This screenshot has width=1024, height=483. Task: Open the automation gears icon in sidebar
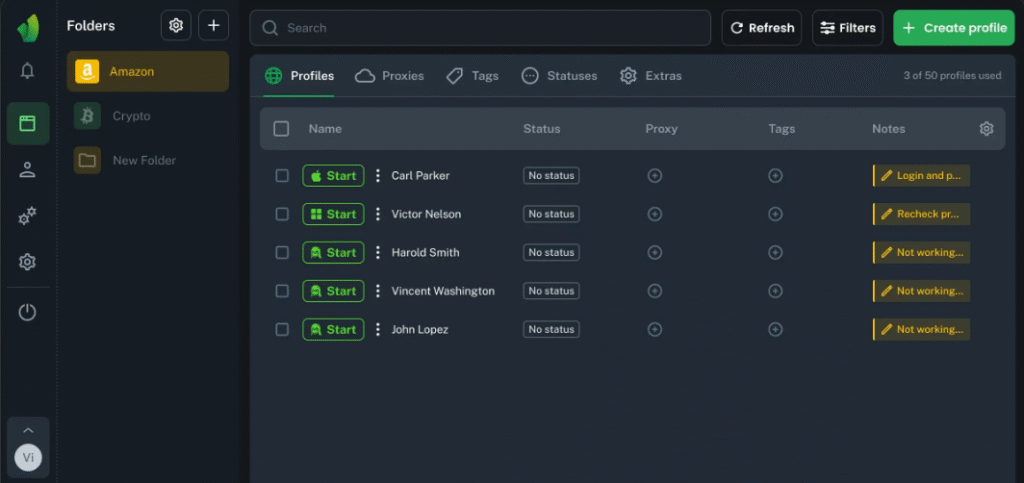27,216
